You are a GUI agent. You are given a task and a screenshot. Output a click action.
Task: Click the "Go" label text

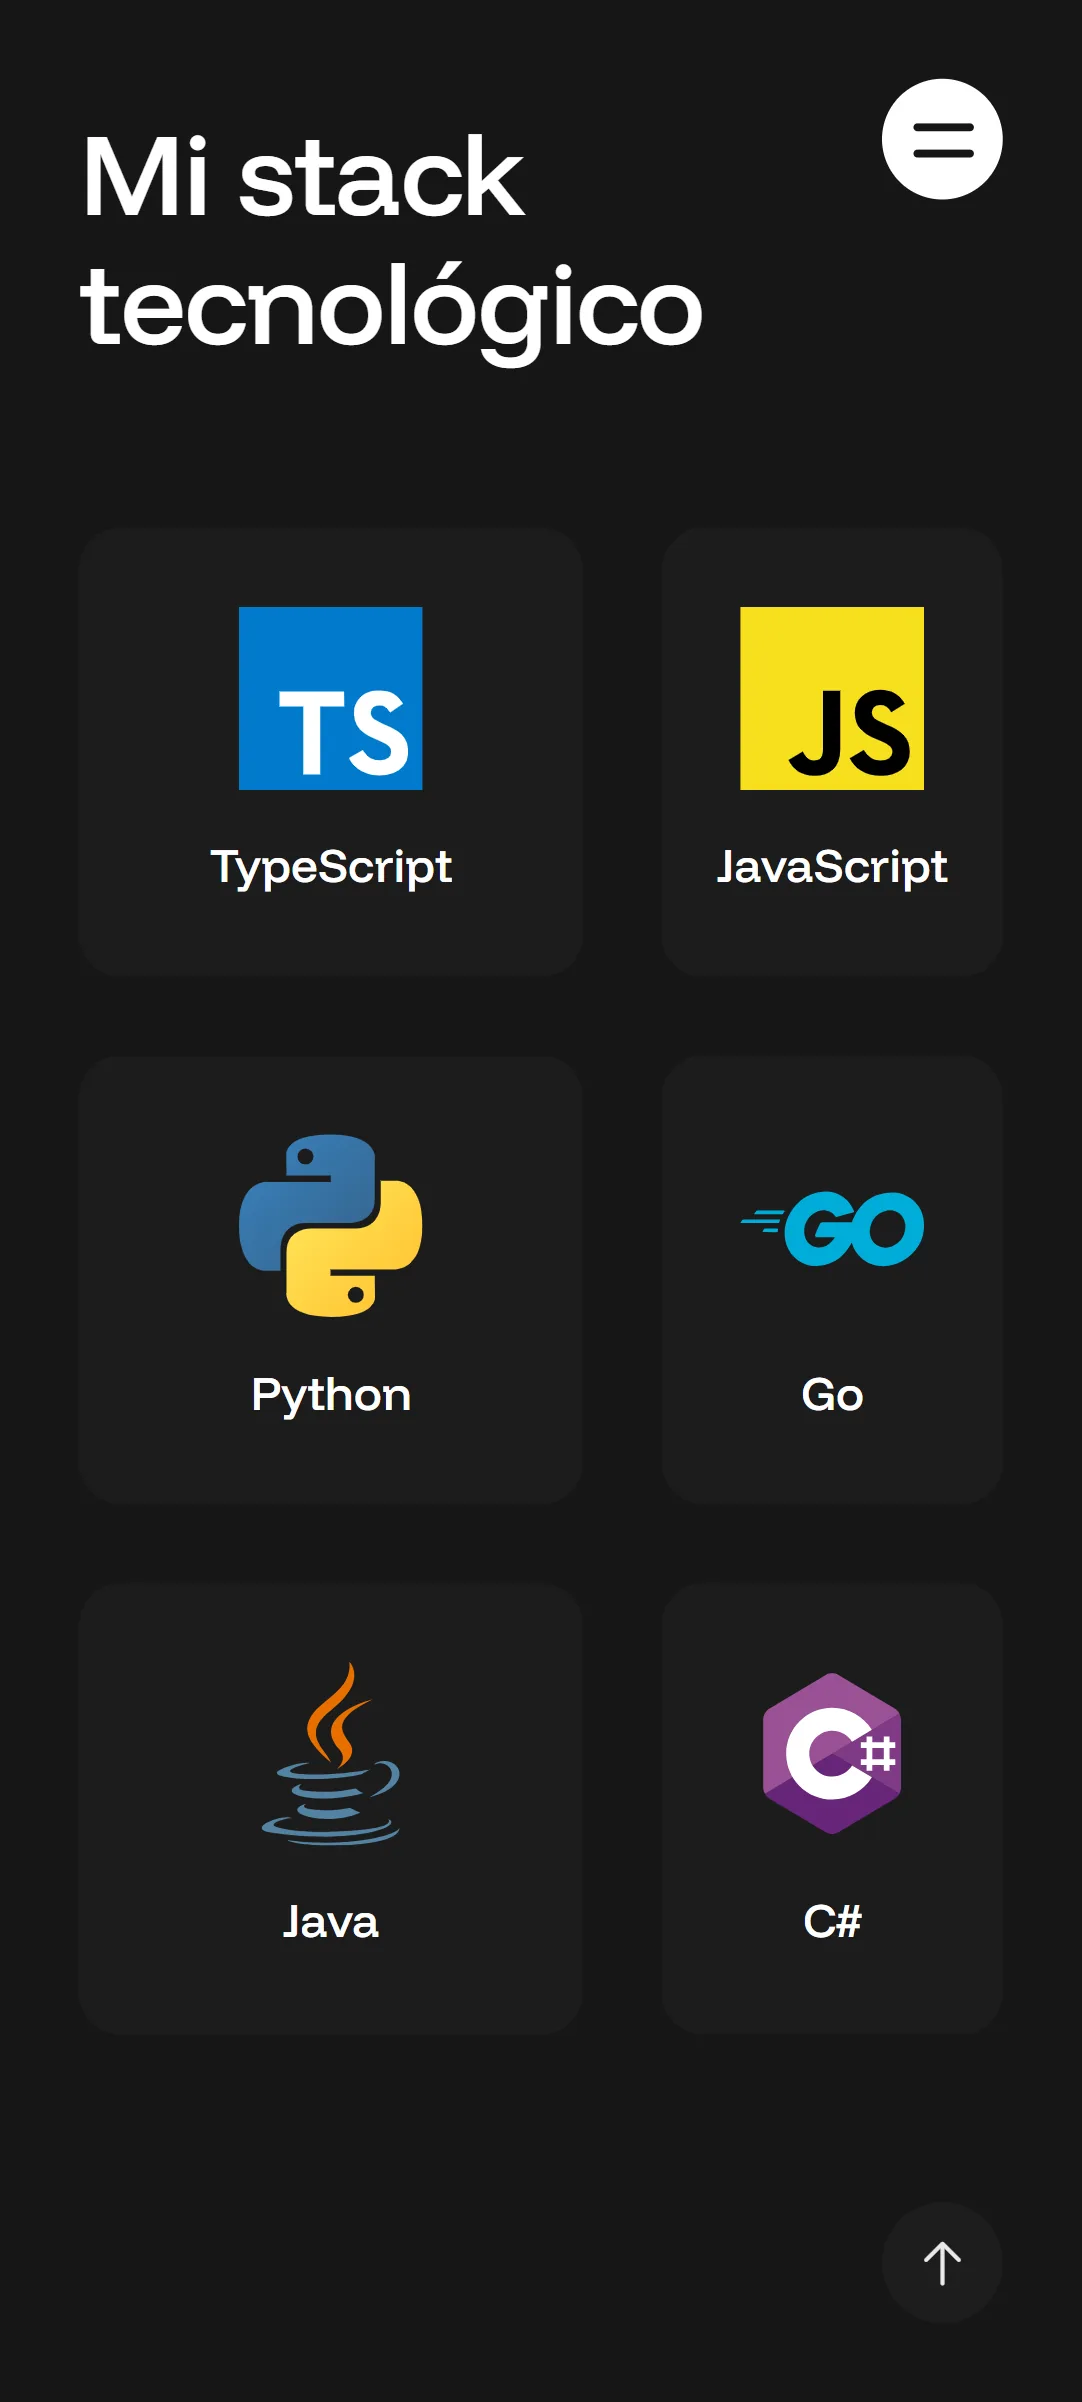pyautogui.click(x=832, y=1395)
